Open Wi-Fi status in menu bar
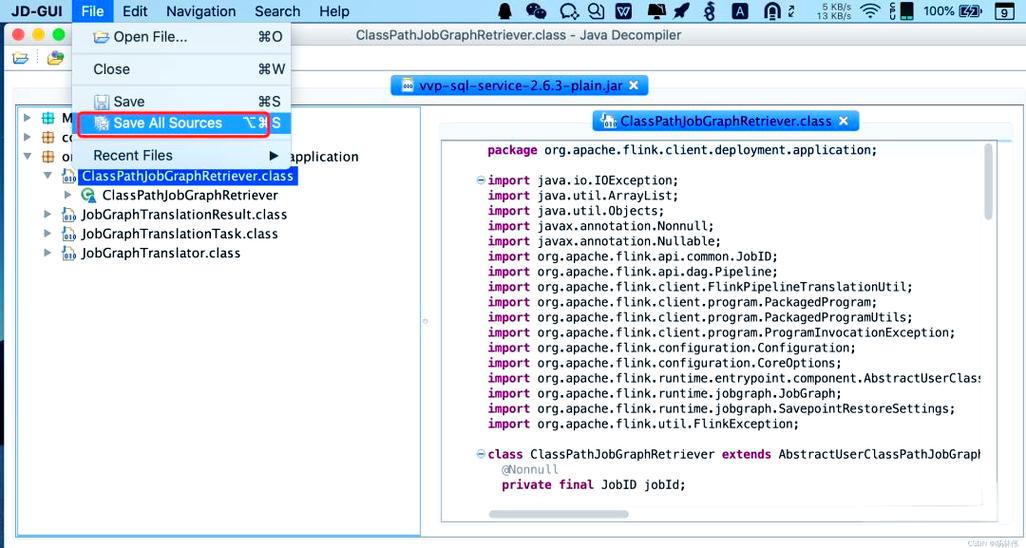The width and height of the screenshot is (1026, 548). click(x=870, y=10)
